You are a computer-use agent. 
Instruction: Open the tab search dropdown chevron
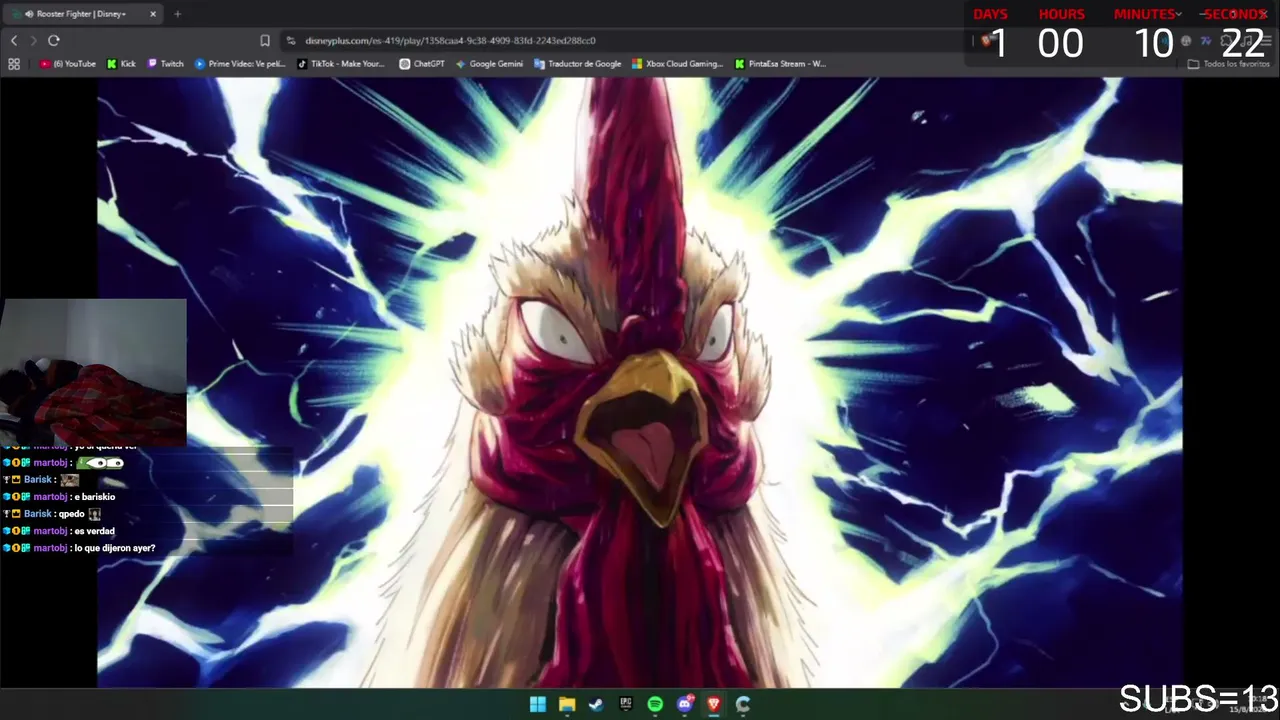[1179, 14]
